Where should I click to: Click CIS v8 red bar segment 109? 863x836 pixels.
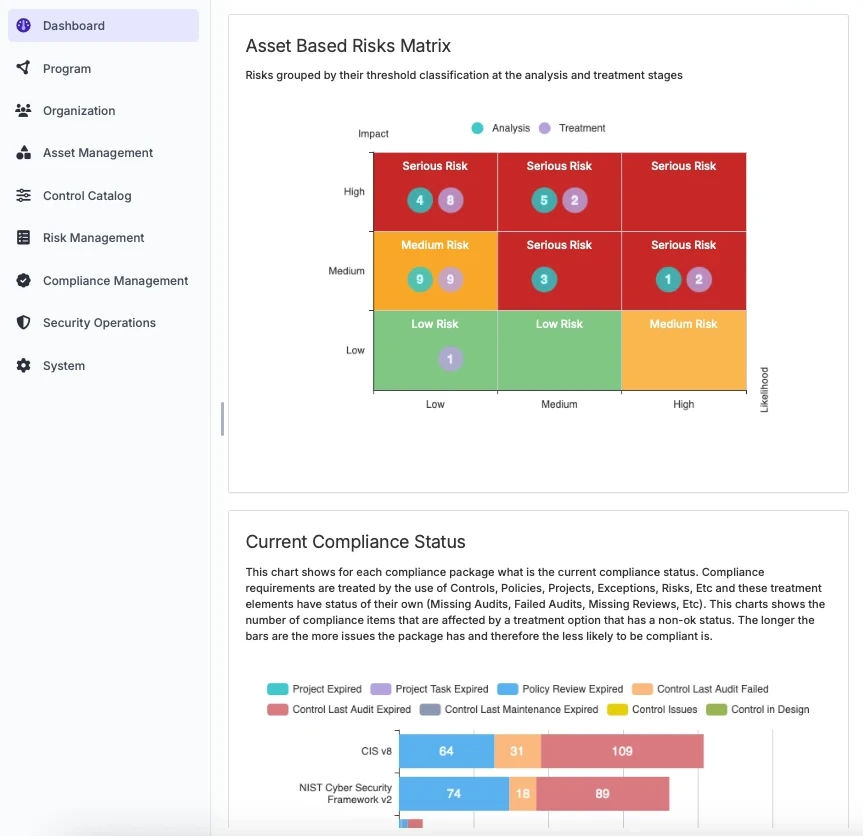[x=622, y=751]
